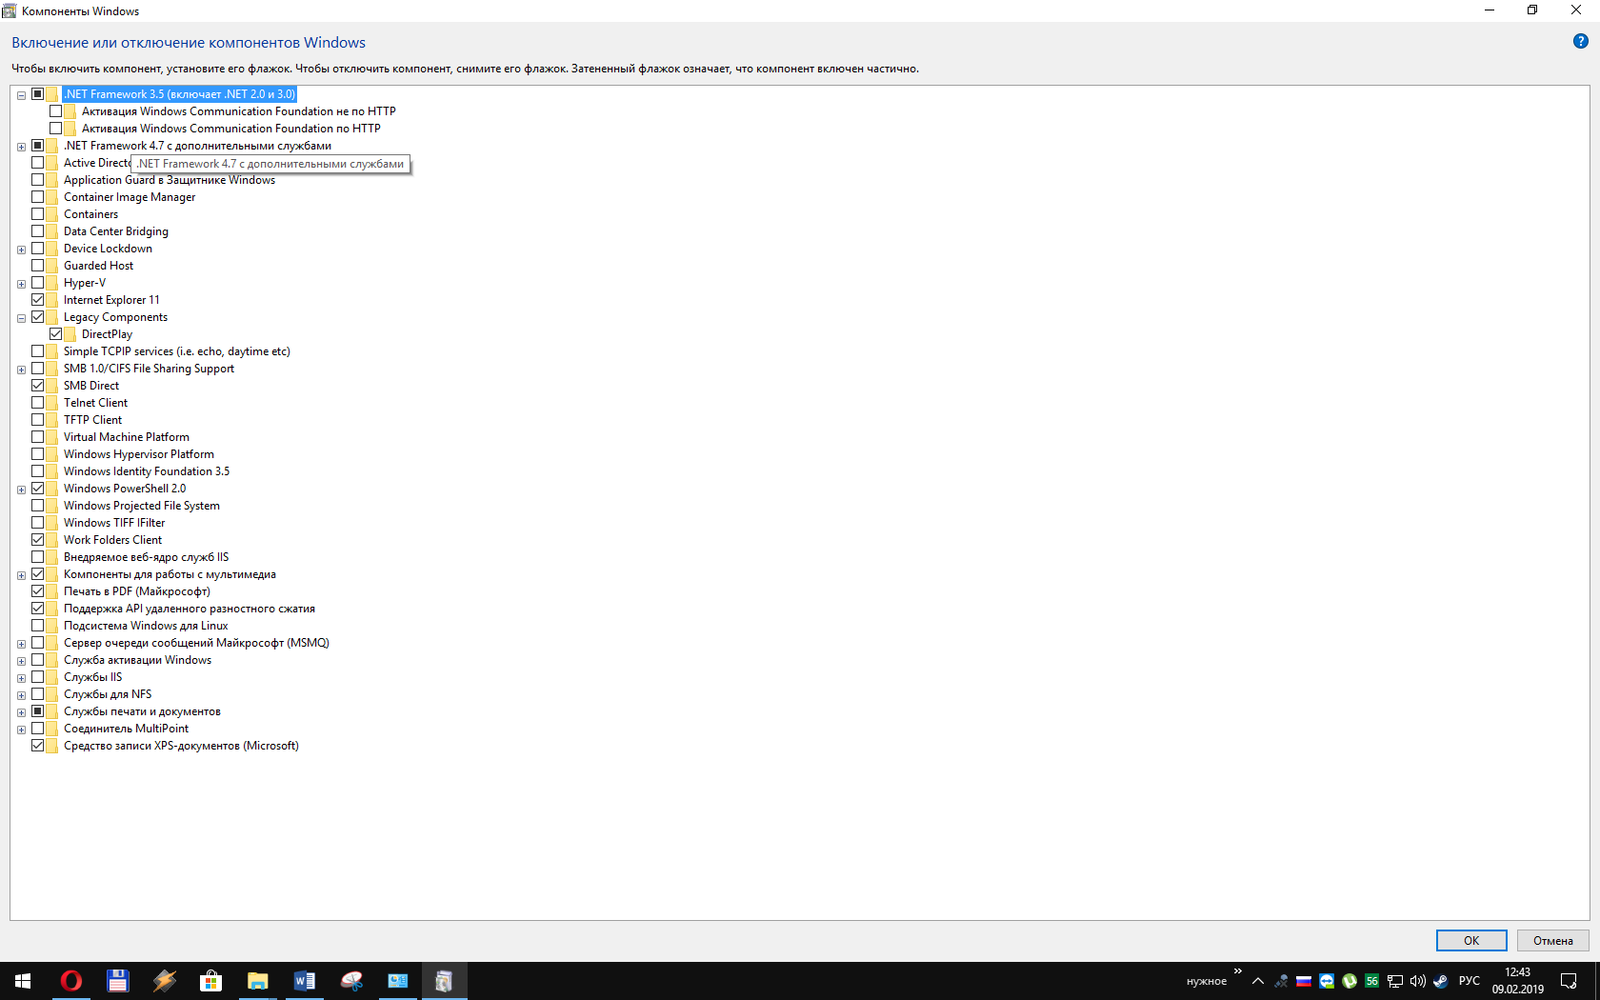This screenshot has width=1600, height=1000.
Task: Open the нужное taskbar toolbar
Action: tap(1206, 981)
